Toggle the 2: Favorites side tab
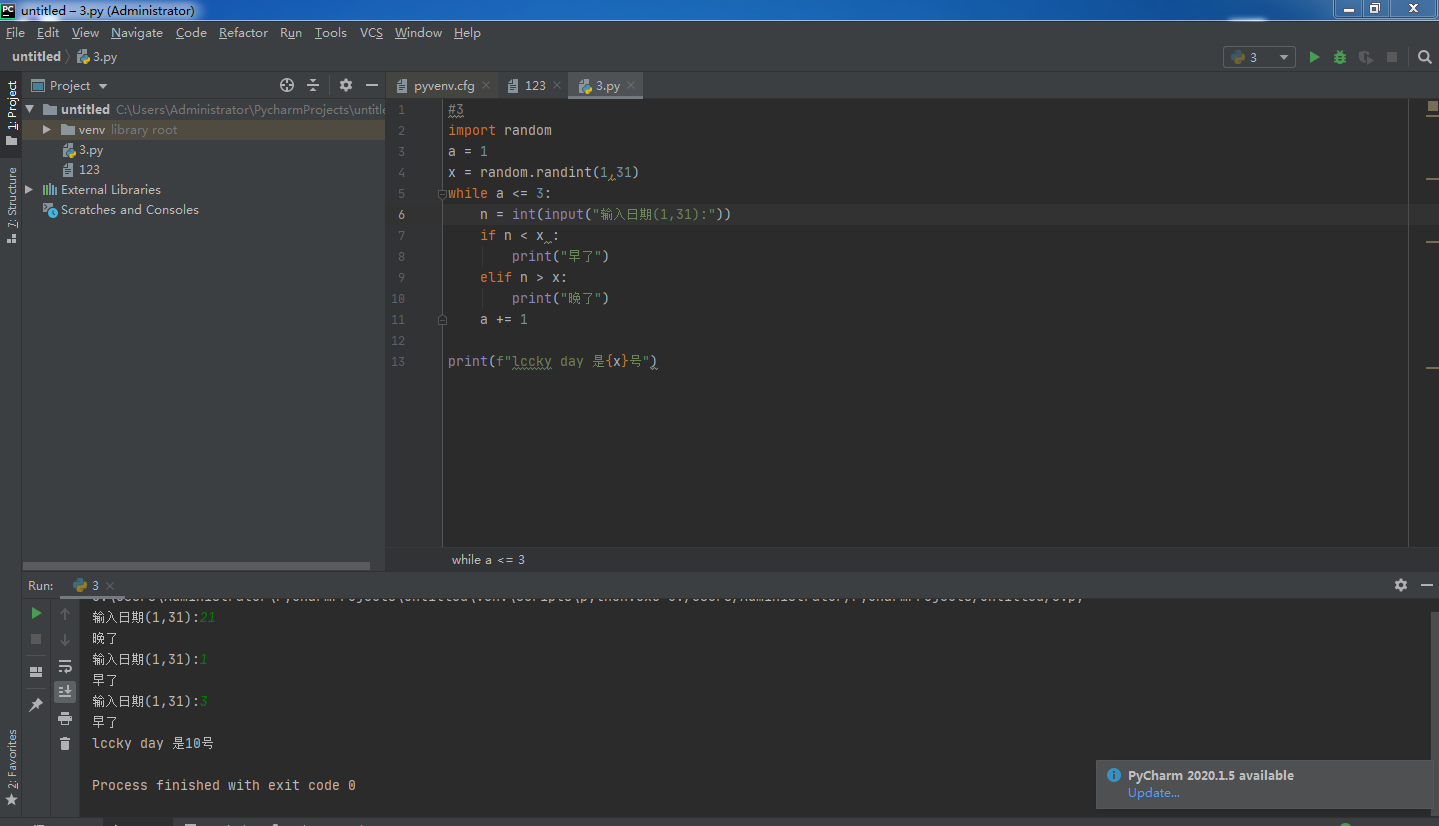1439x826 pixels. tap(11, 768)
